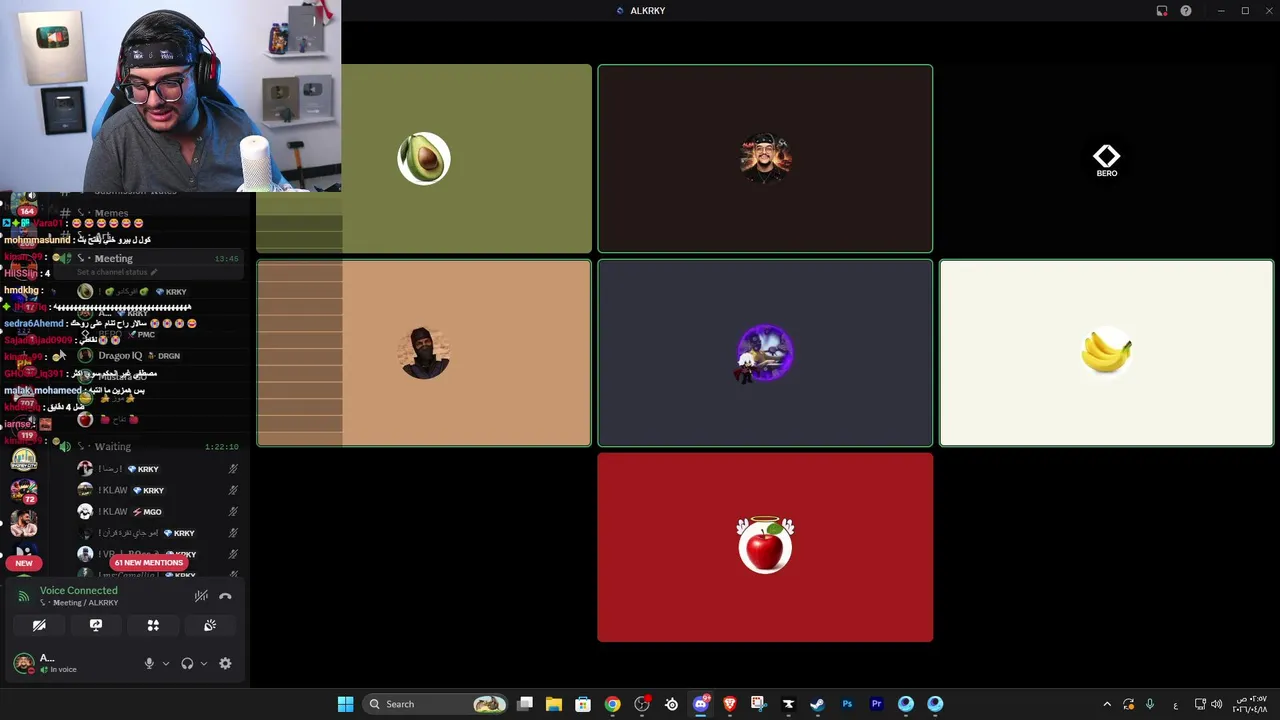Image resolution: width=1280 pixels, height=720 pixels.
Task: Open Discord user settings gear
Action: click(x=225, y=663)
